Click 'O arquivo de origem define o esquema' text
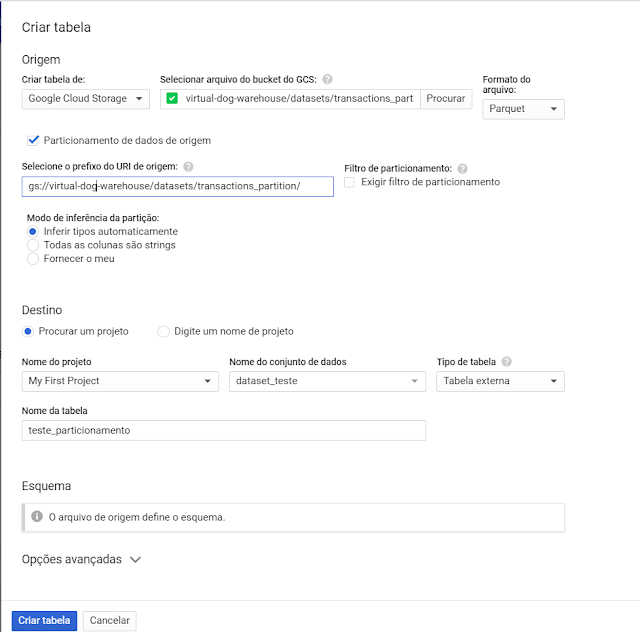Image resolution: width=640 pixels, height=632 pixels. pyautogui.click(x=137, y=517)
